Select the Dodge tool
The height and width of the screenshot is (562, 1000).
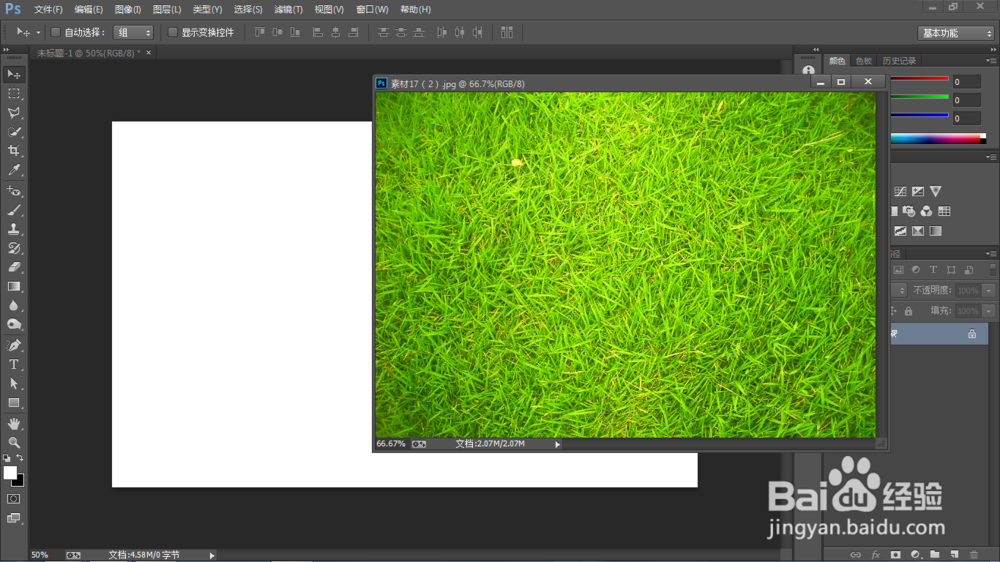click(13, 325)
